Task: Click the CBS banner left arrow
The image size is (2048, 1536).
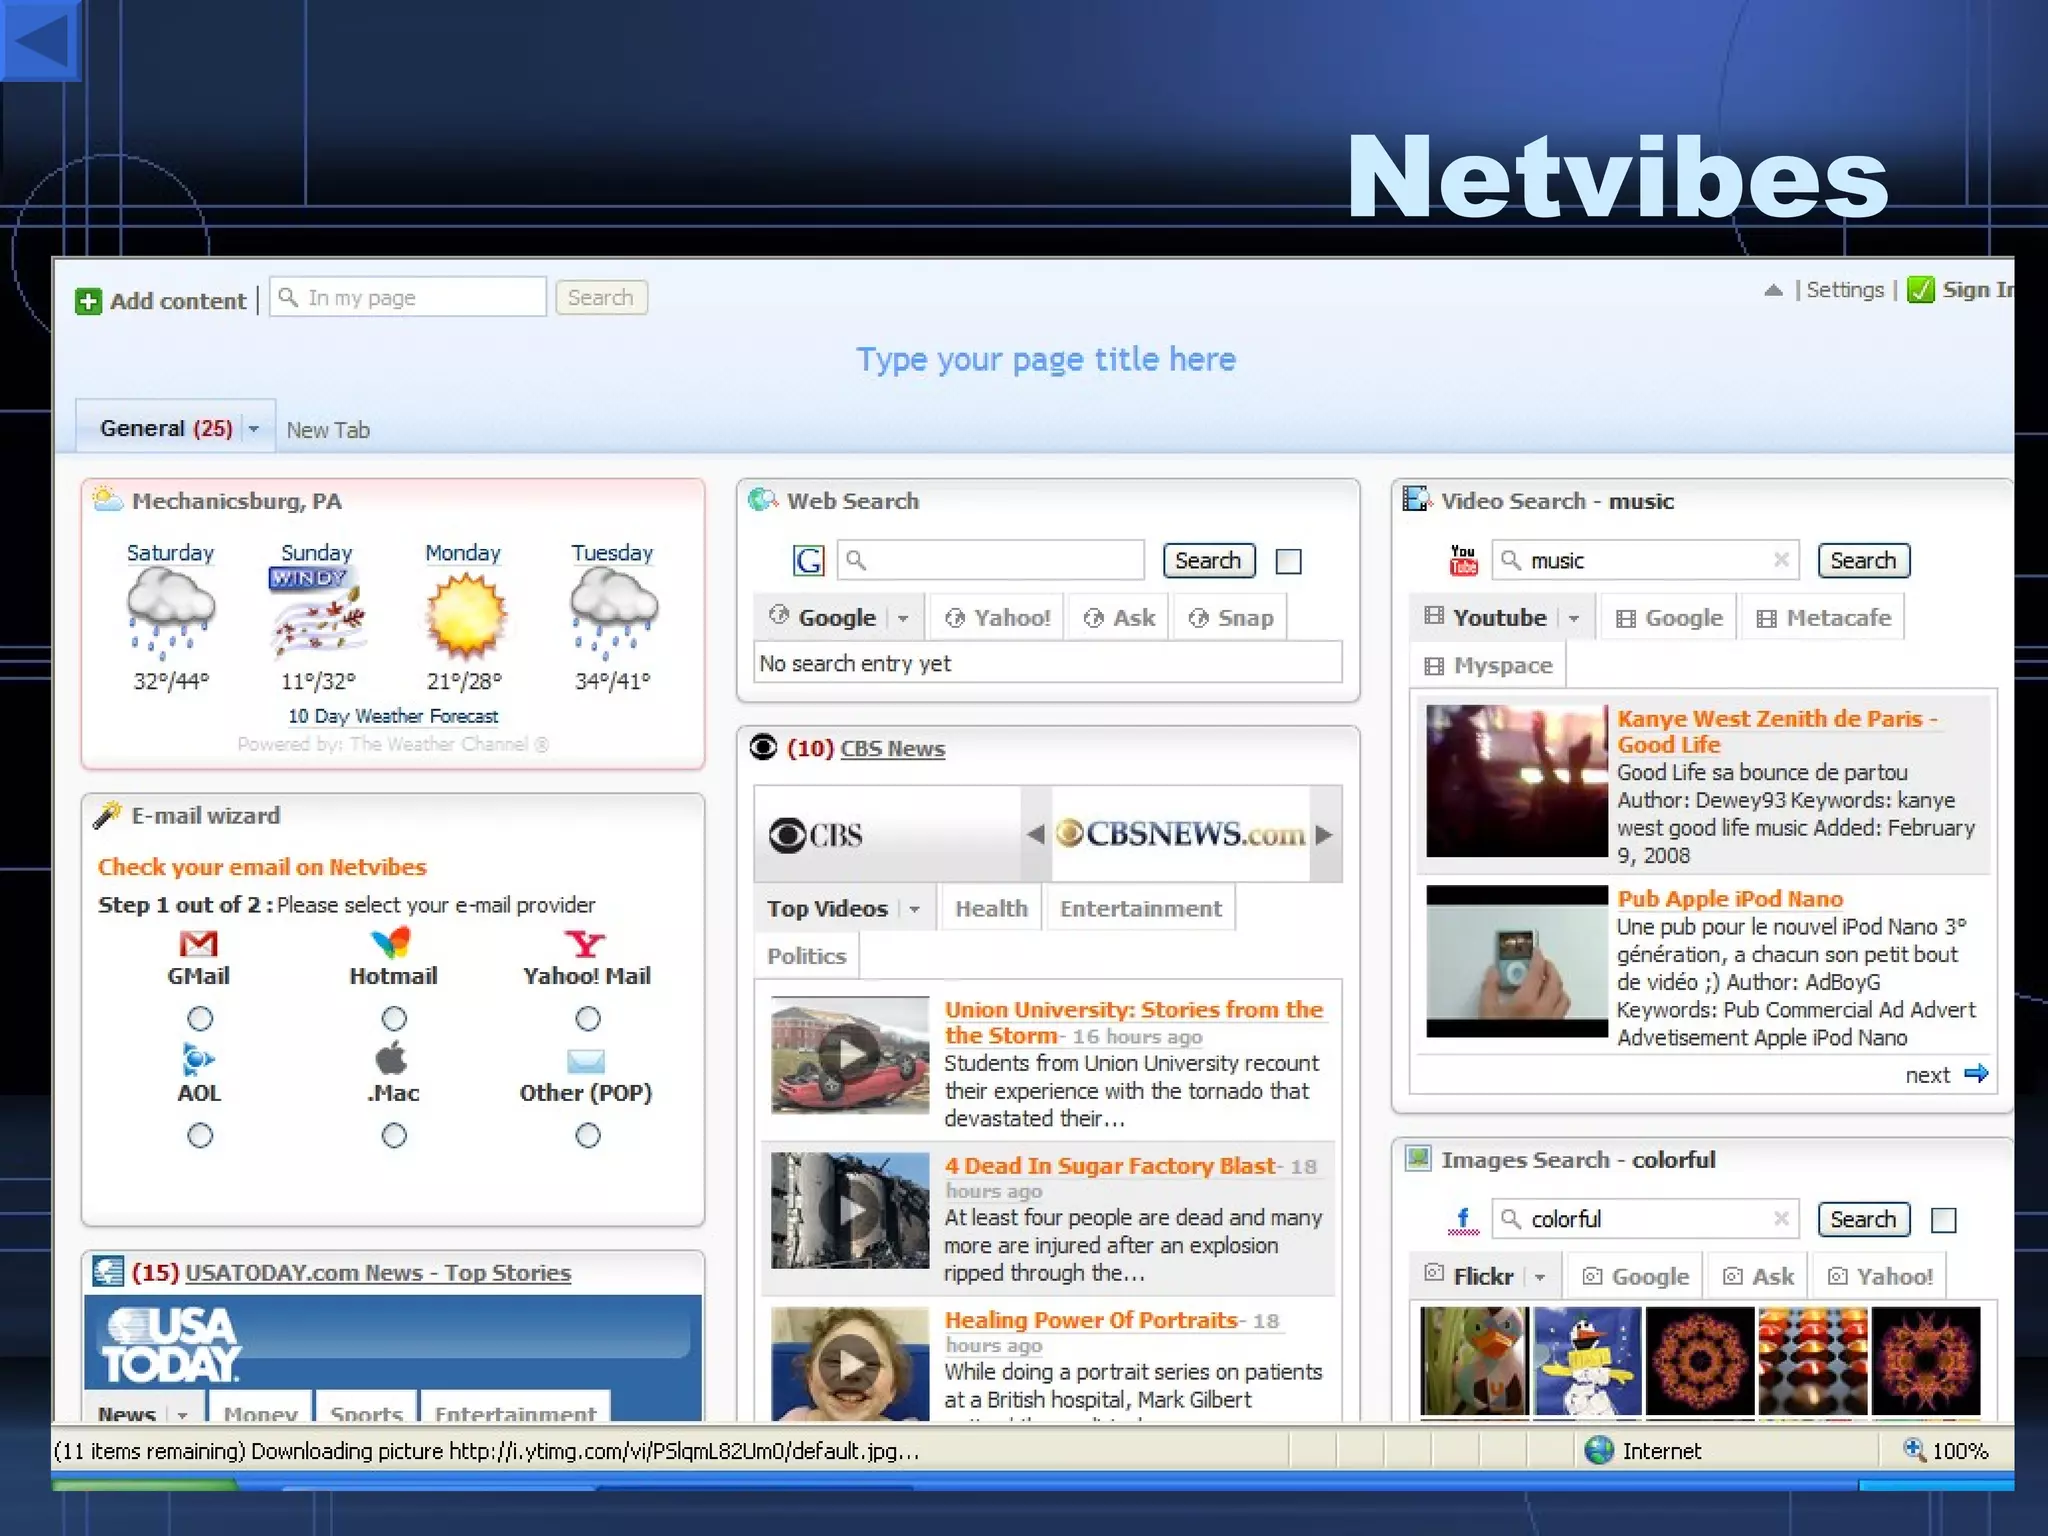Action: pyautogui.click(x=1035, y=834)
